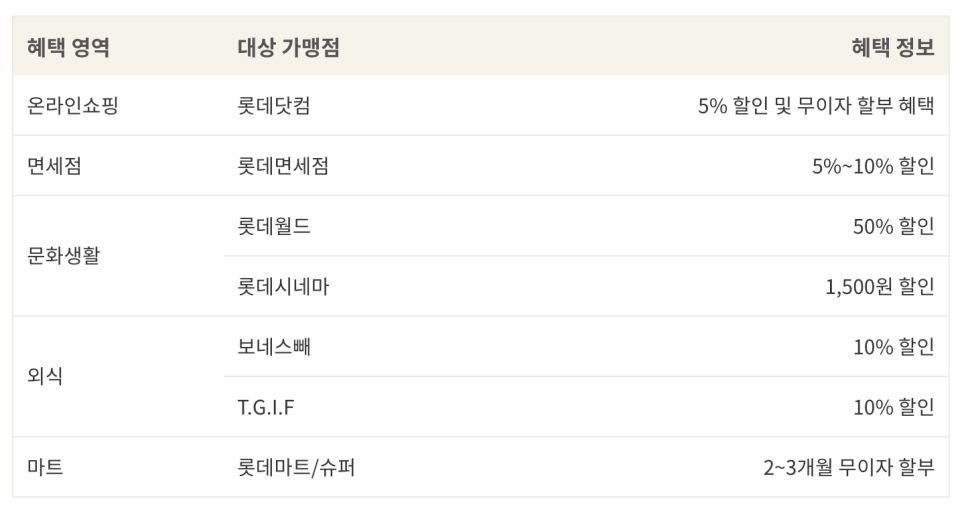Click the 롯데시네마 merchant entry
966x509 pixels.
coord(283,287)
